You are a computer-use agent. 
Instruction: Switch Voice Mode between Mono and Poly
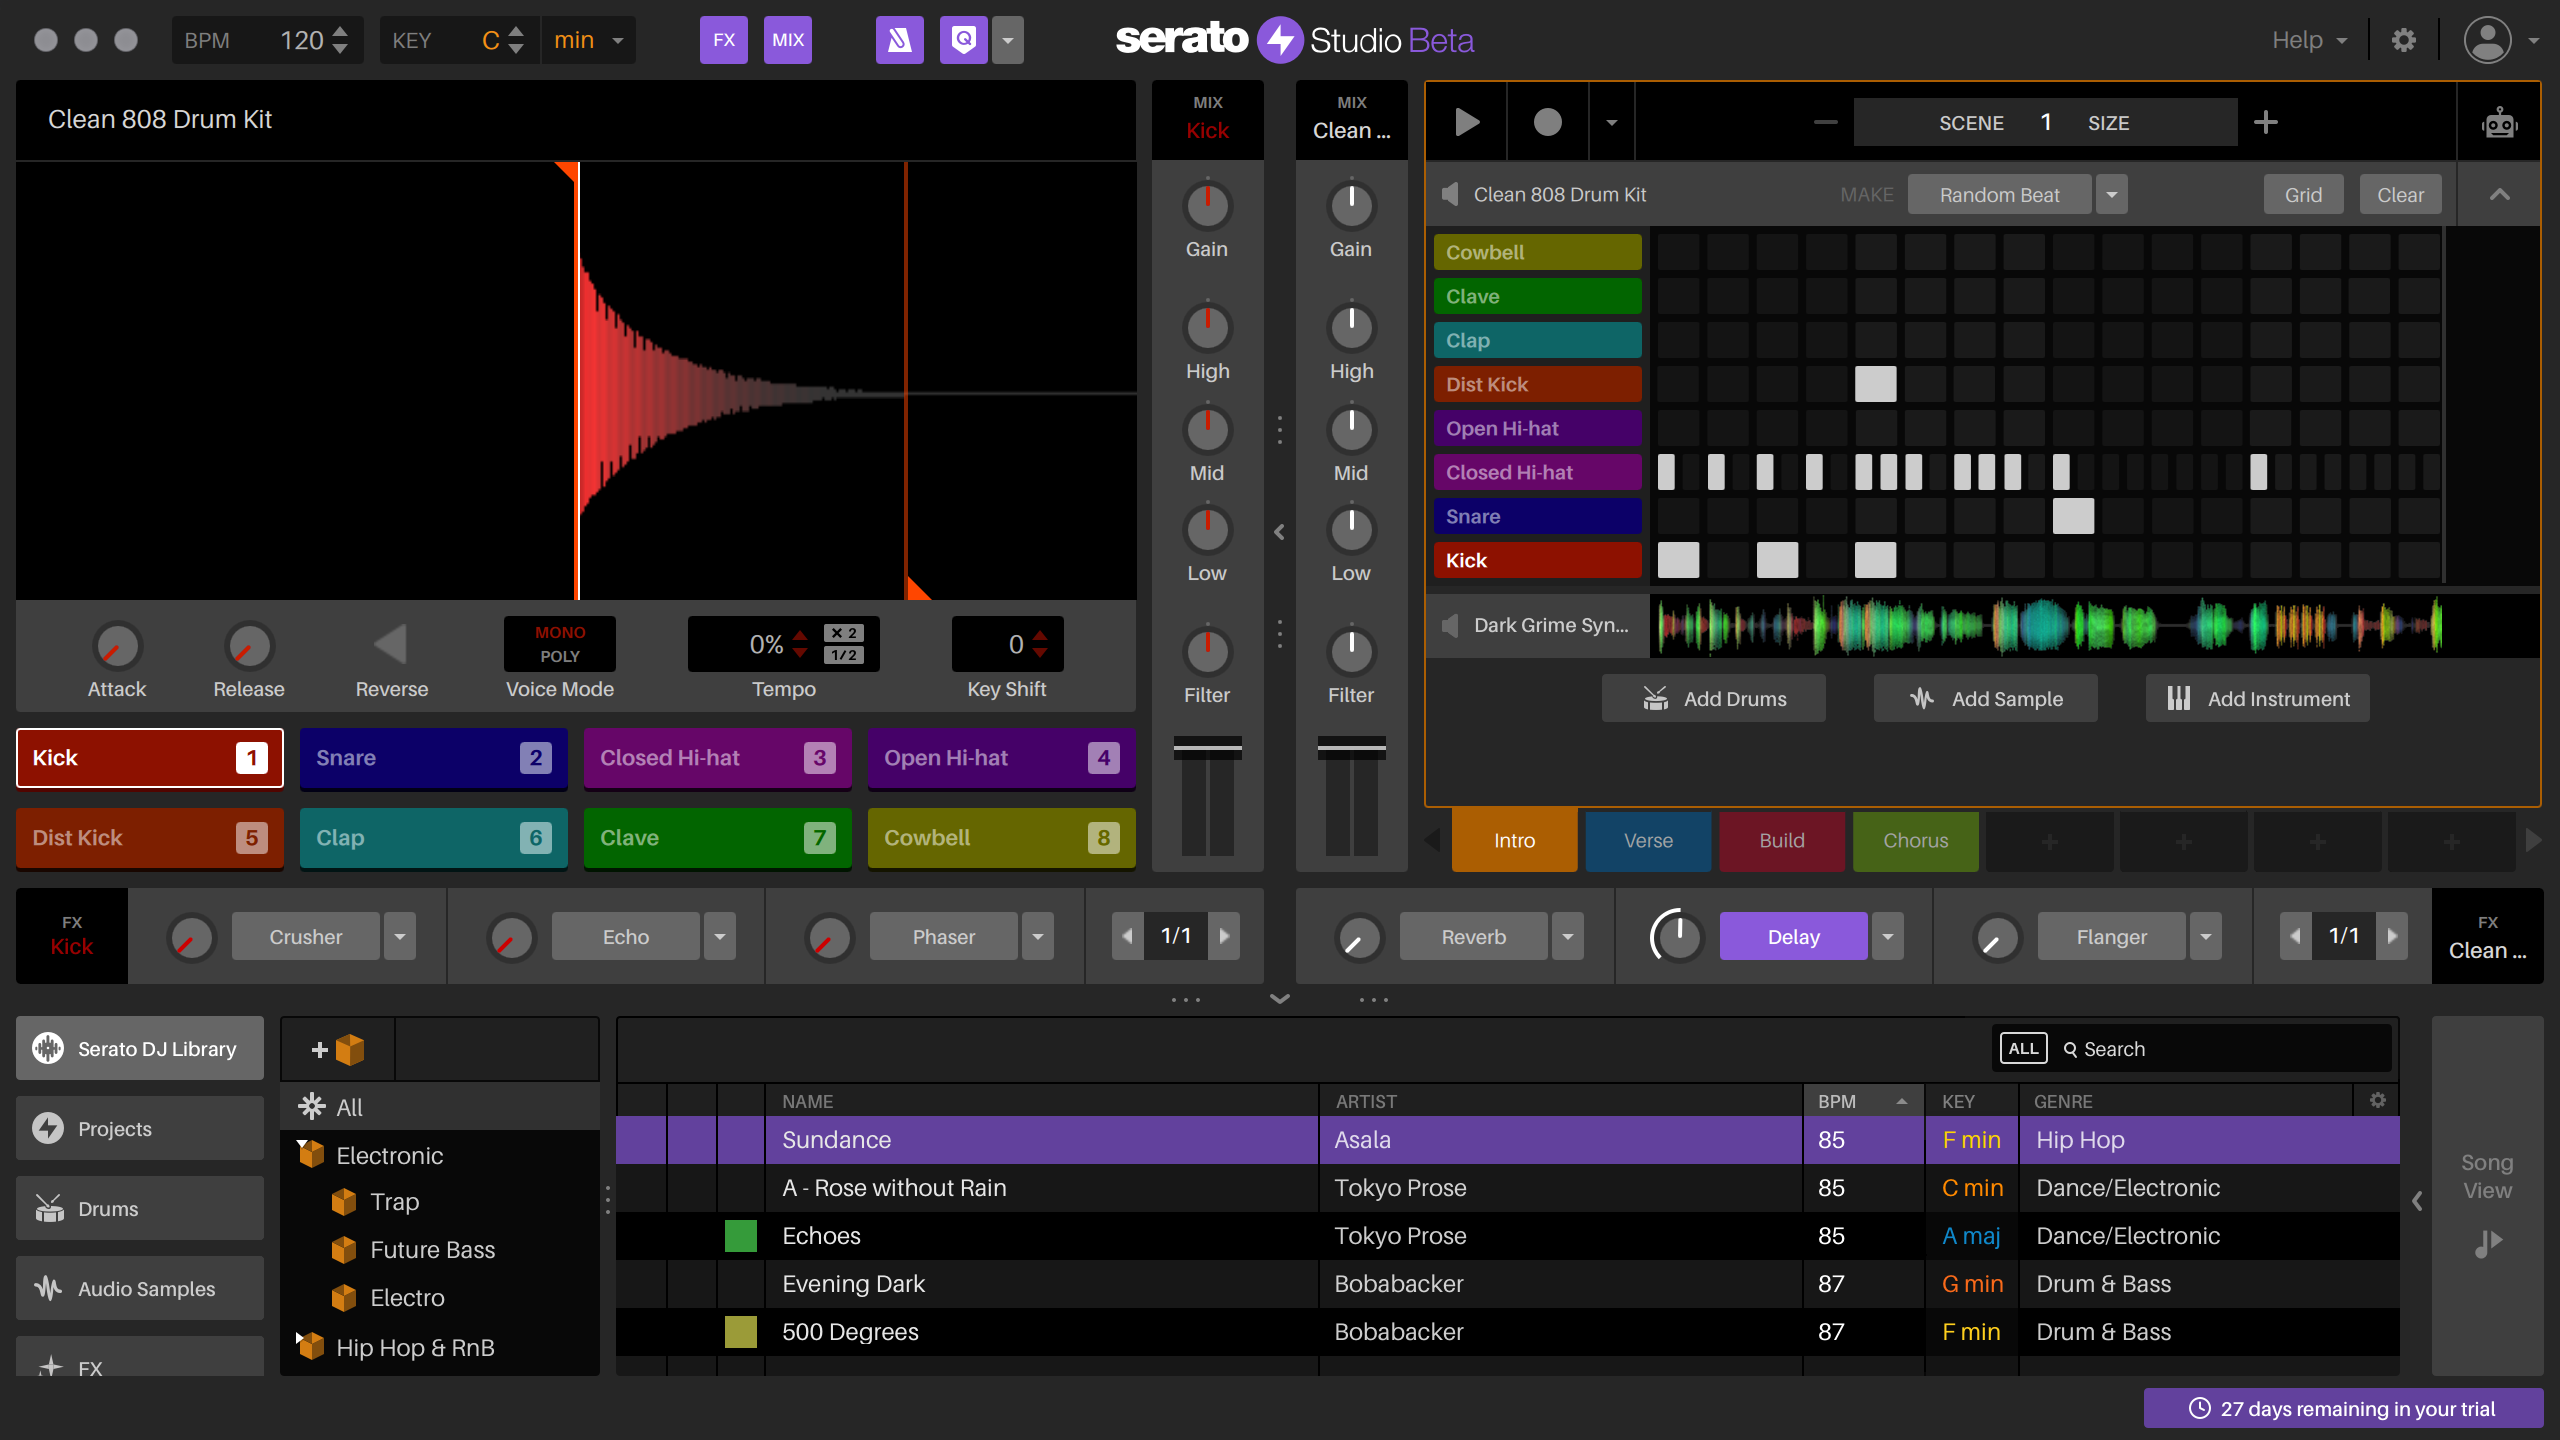click(x=559, y=644)
